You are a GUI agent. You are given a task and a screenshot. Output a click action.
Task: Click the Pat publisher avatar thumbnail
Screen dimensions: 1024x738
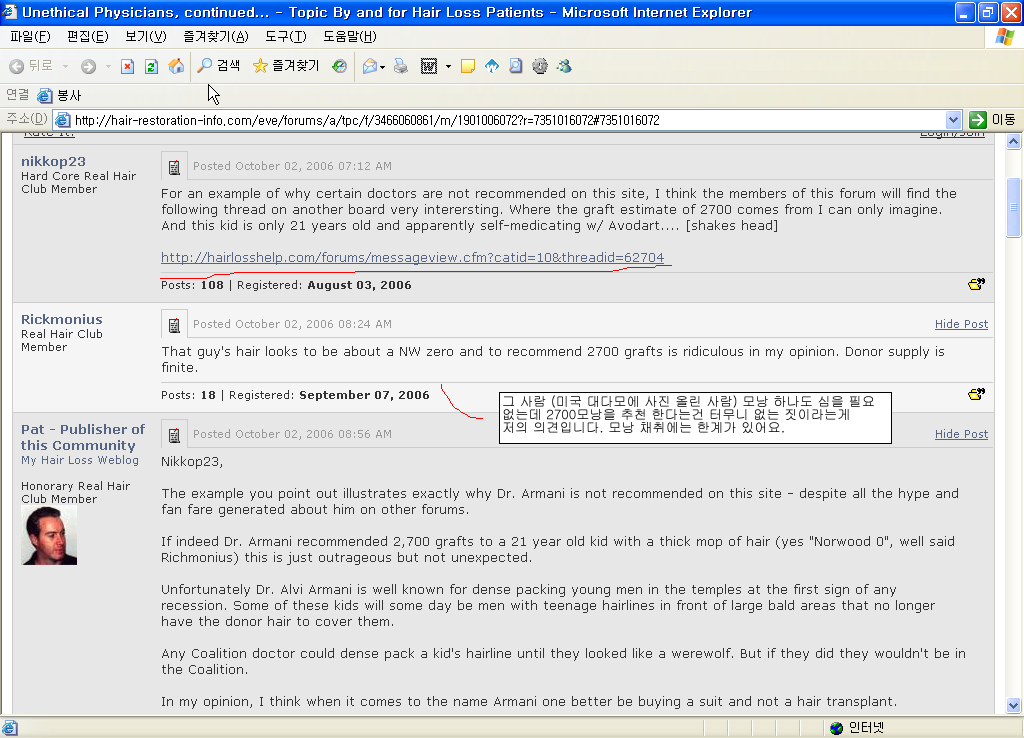[x=49, y=536]
